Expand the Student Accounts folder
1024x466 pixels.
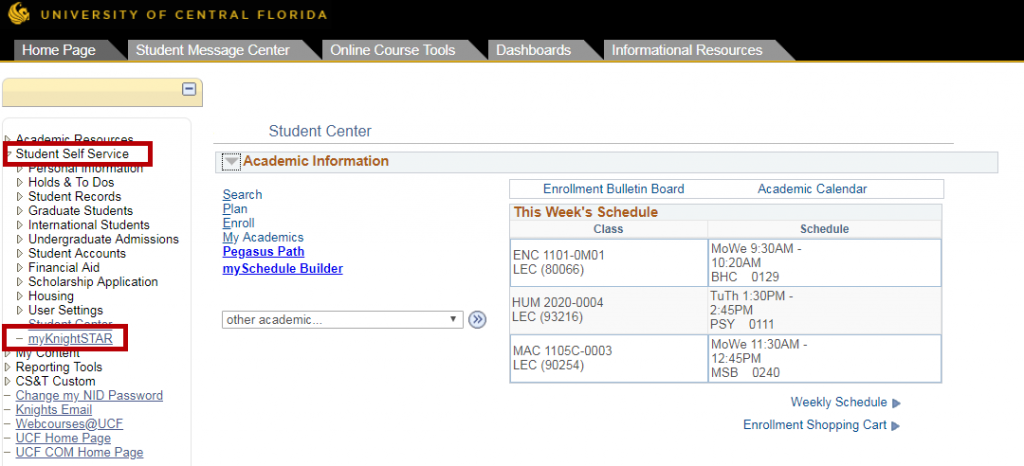pos(20,253)
